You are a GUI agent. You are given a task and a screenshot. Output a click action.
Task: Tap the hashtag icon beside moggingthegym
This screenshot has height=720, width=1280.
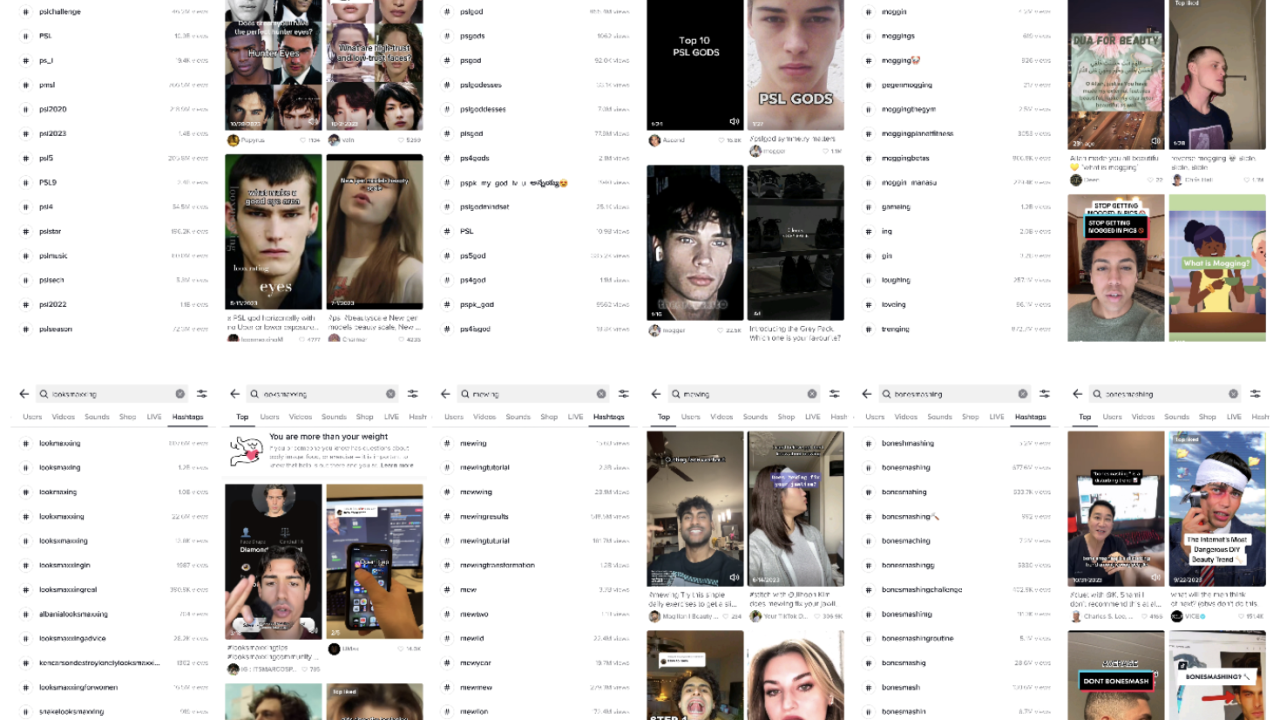pos(868,109)
